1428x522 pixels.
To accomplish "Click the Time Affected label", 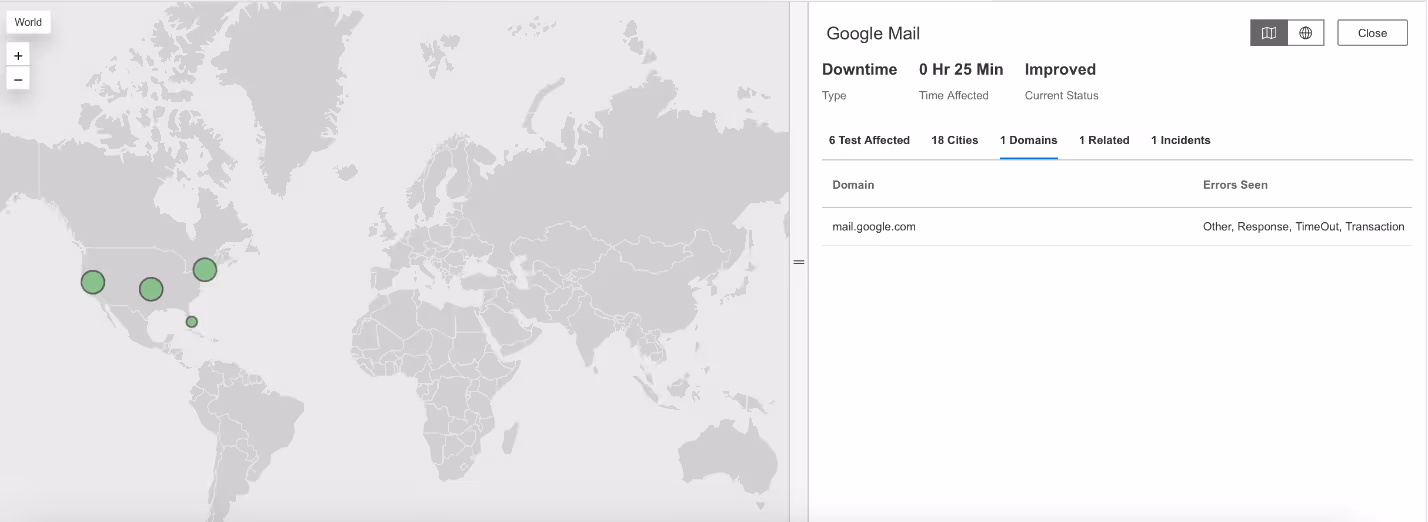I will click(954, 96).
